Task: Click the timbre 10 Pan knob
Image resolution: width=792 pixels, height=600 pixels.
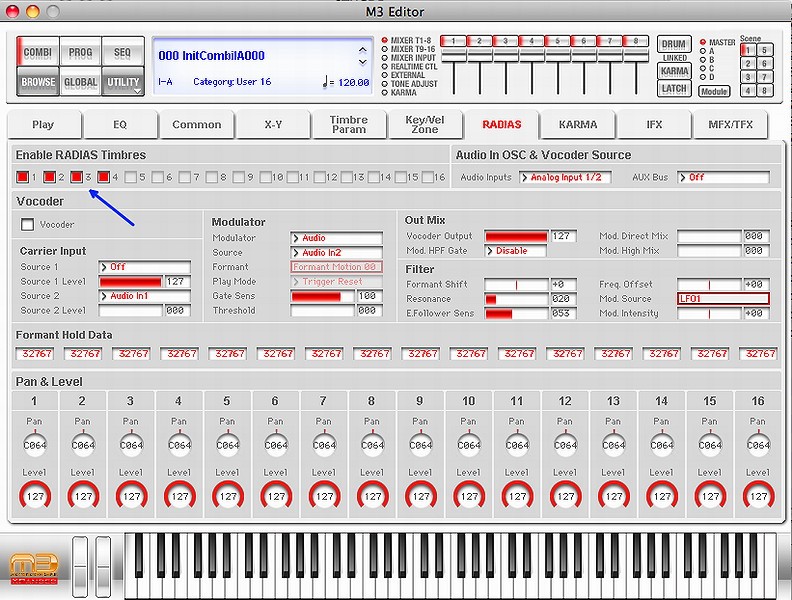Action: click(x=469, y=444)
